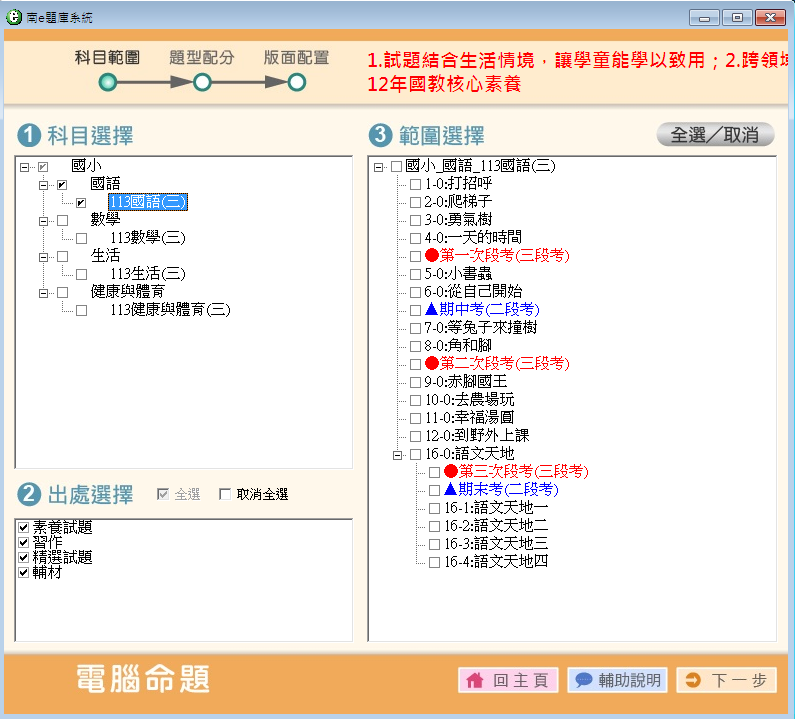The width and height of the screenshot is (795, 719).
Task: Collapse the 國小 tree node
Action: coord(24,167)
